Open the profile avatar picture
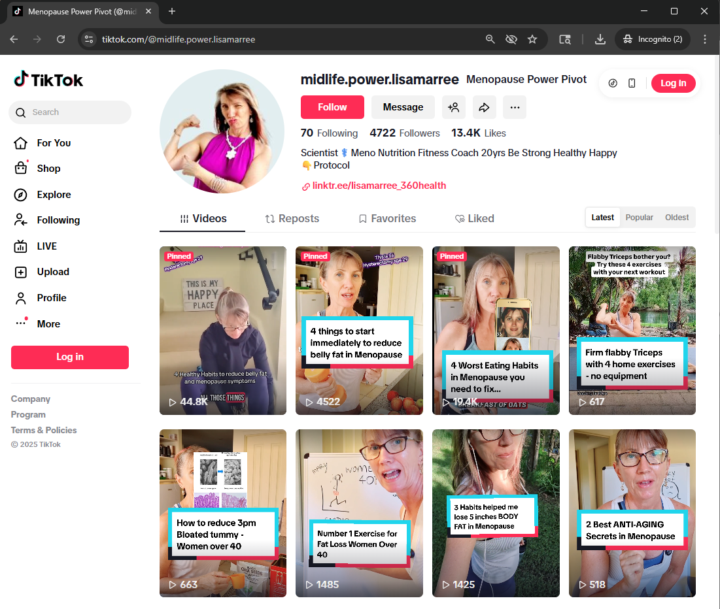The image size is (720, 609). tap(222, 131)
